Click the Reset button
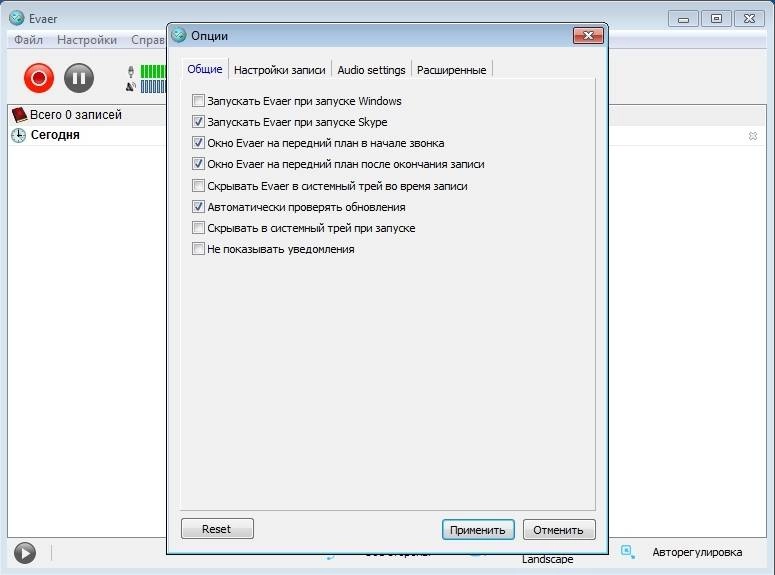The image size is (775, 575). (x=217, y=529)
